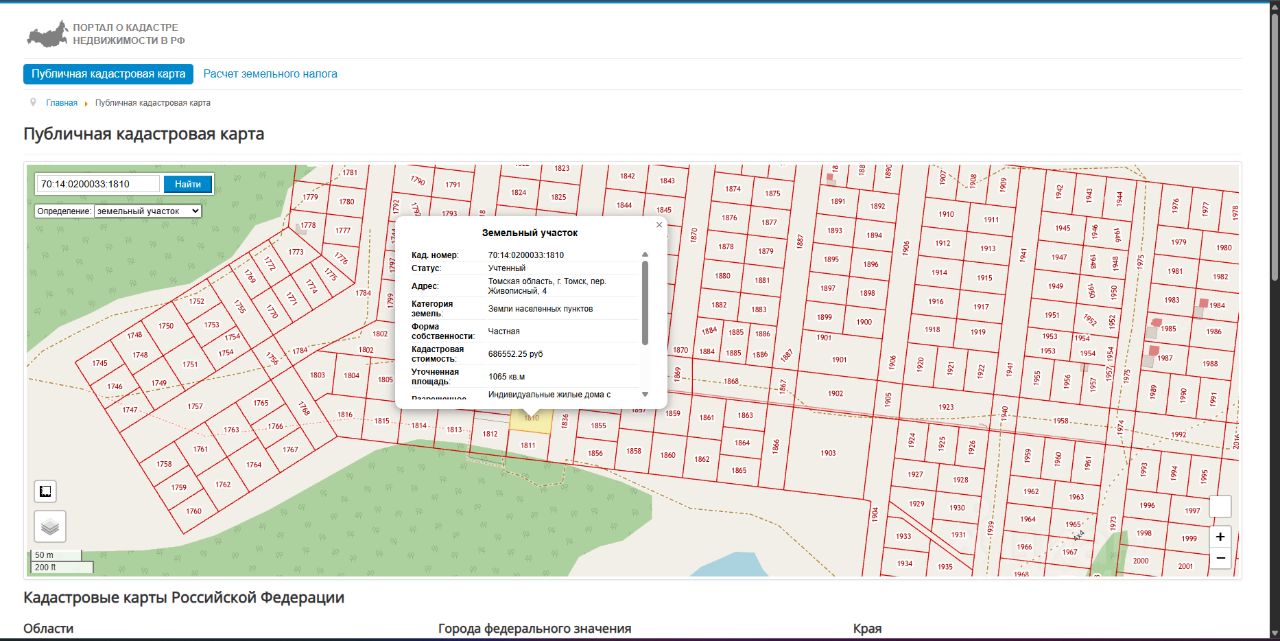Viewport: 1280px width, 641px height.
Task: Click the page's right-side vertical scrollbar
Action: pos(1273,150)
